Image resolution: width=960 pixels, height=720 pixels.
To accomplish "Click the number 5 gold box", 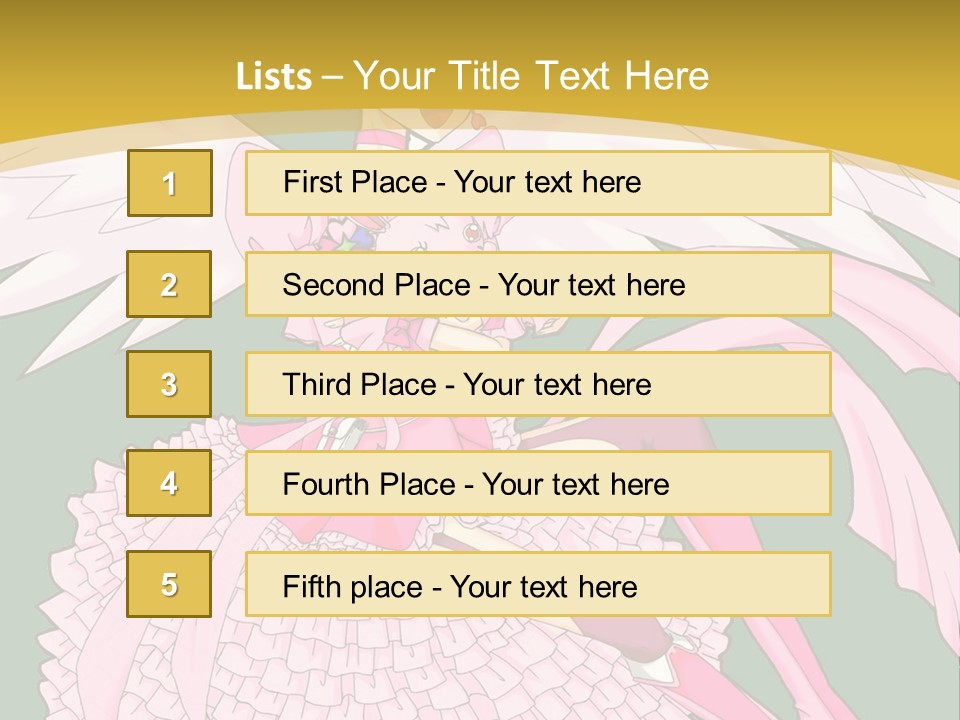I will pos(169,584).
